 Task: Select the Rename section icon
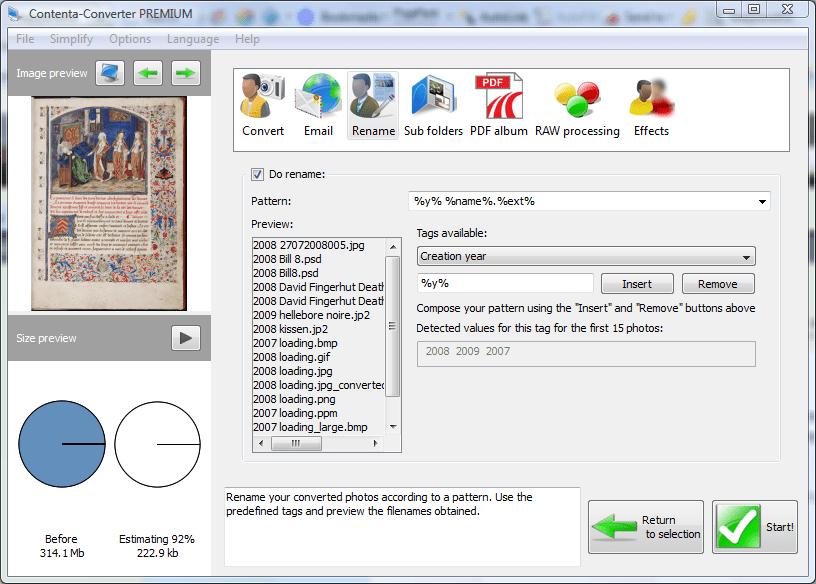[x=373, y=106]
